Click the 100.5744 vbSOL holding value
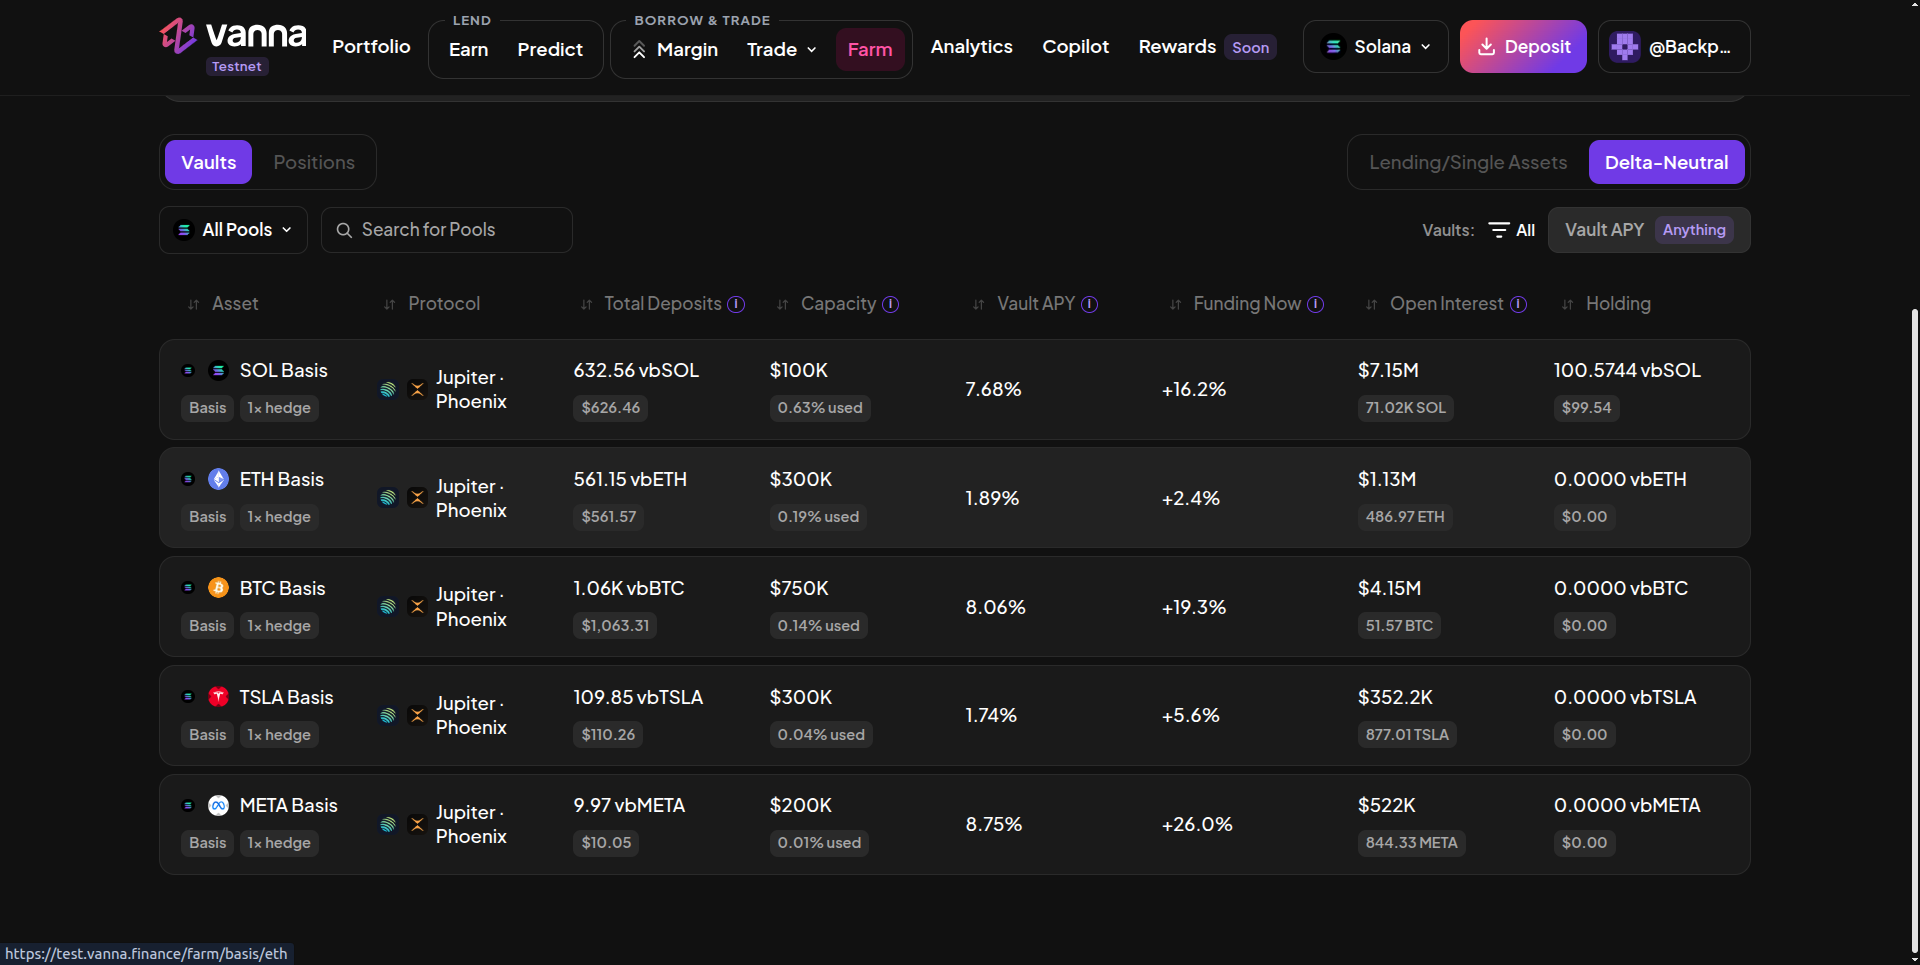 click(x=1627, y=370)
